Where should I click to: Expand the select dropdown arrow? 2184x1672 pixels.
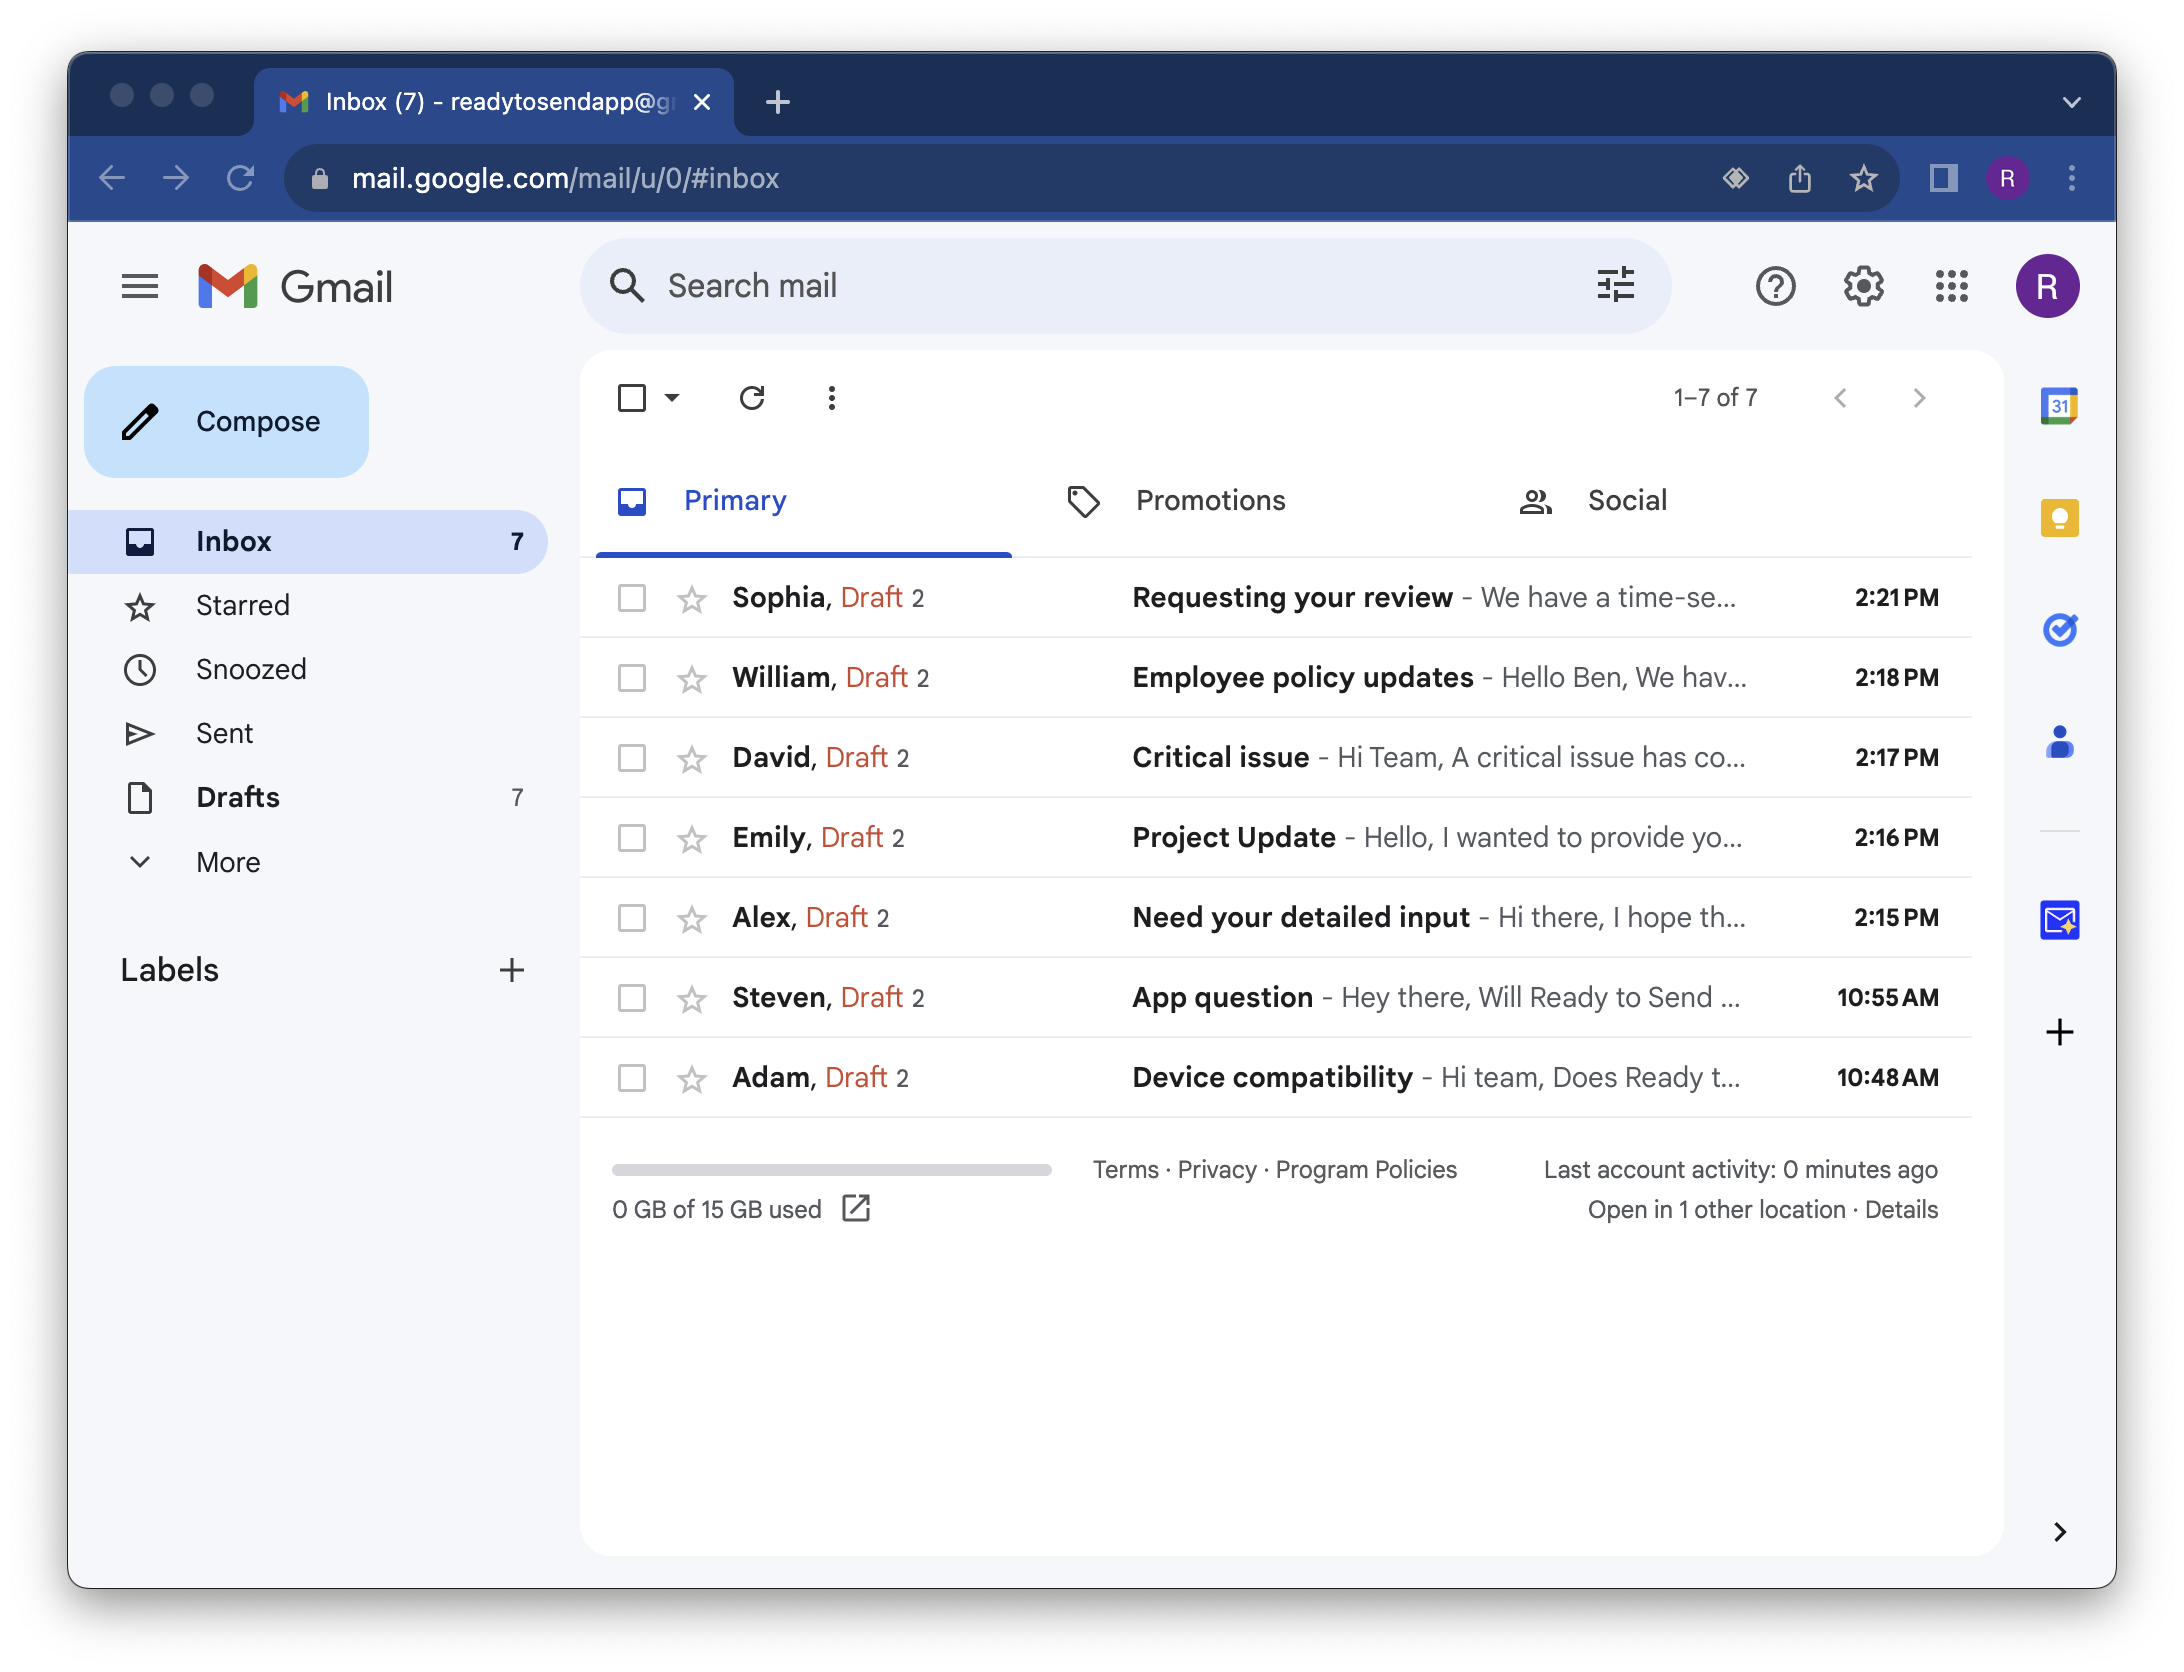tap(674, 399)
